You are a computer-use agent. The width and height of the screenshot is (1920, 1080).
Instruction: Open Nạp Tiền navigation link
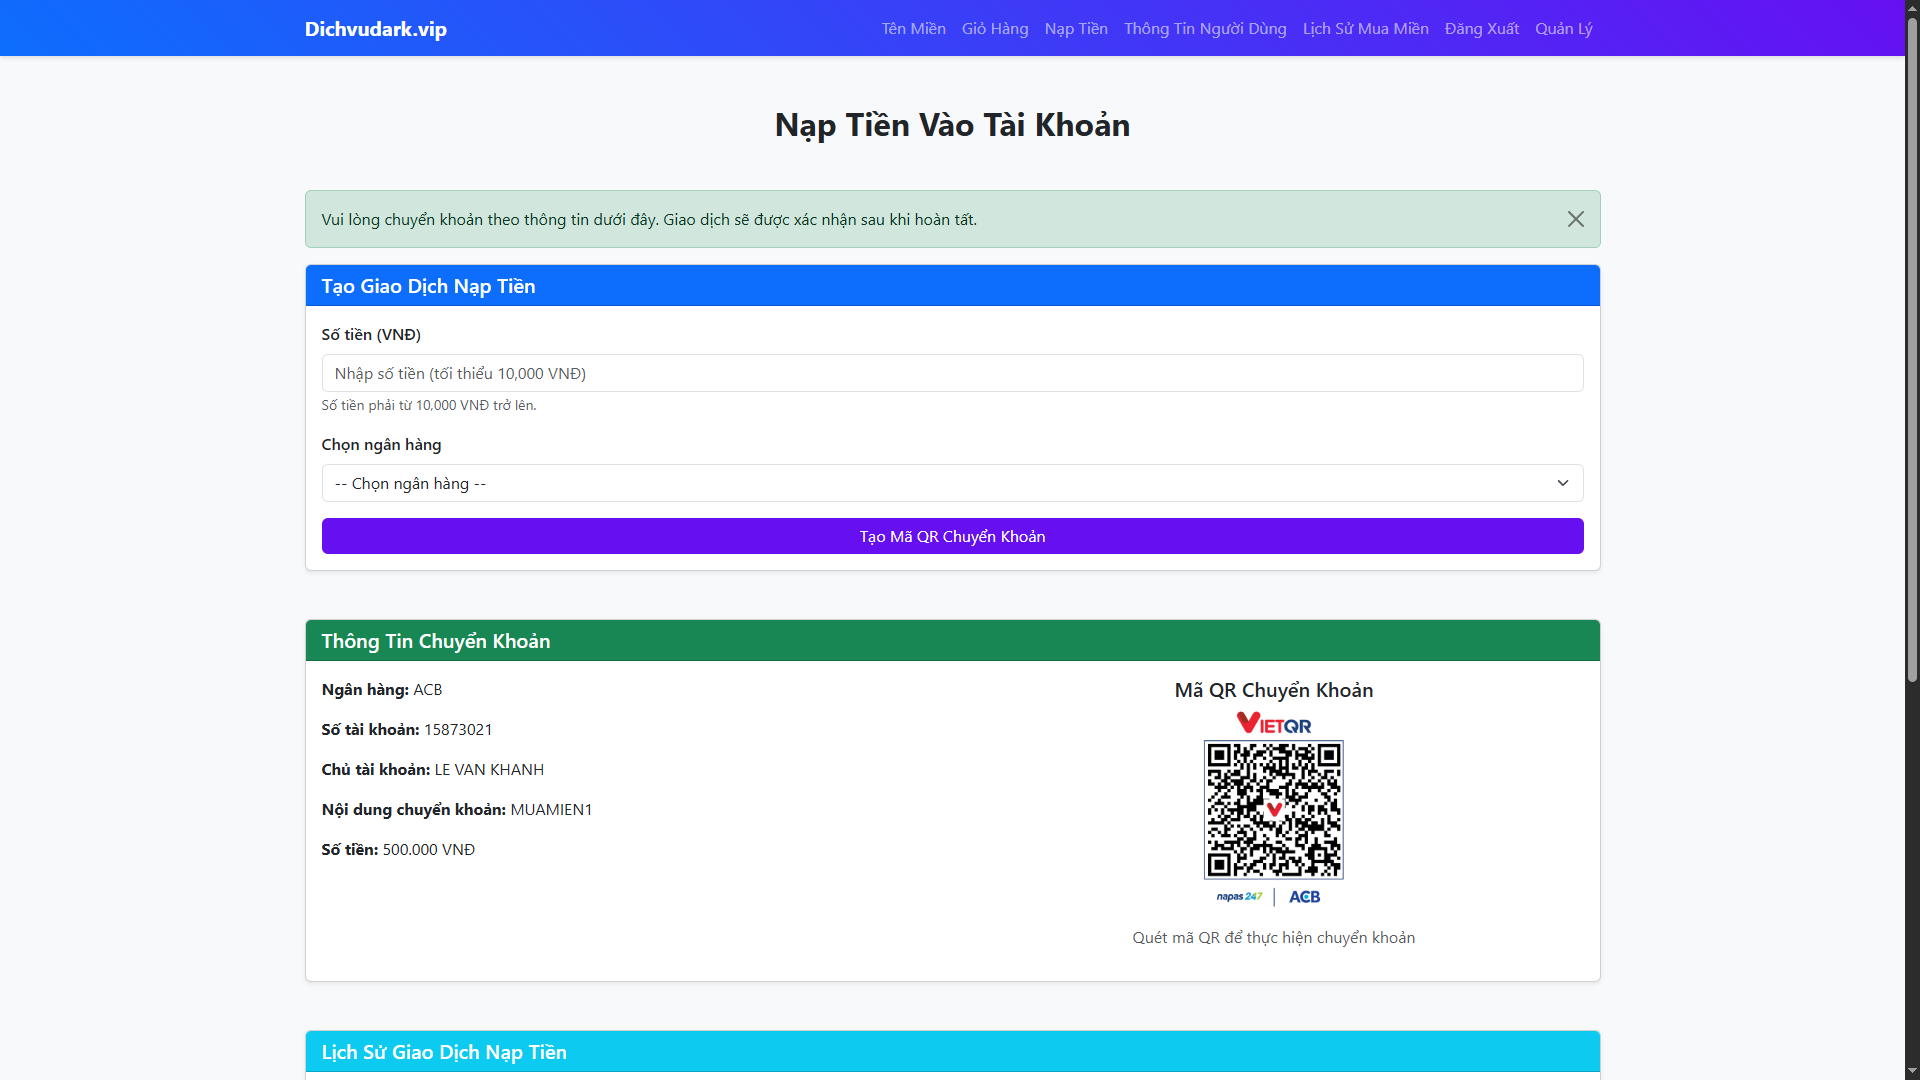point(1076,29)
